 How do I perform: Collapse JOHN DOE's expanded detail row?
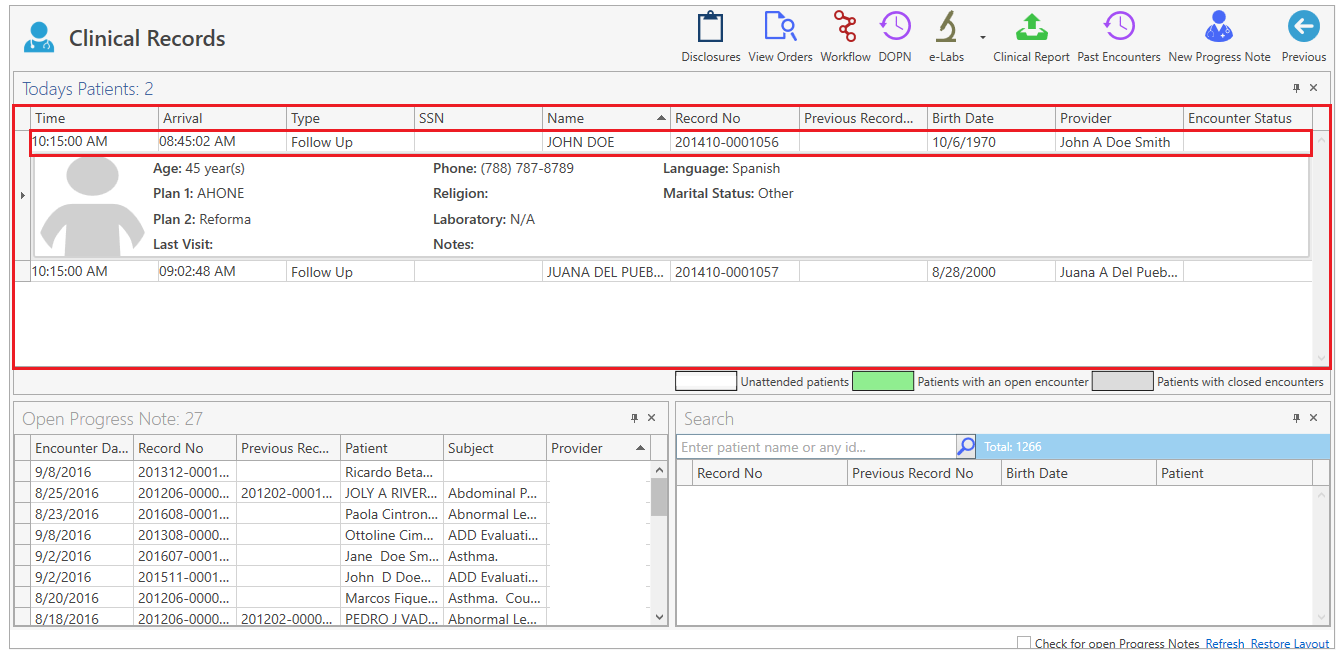tap(22, 196)
